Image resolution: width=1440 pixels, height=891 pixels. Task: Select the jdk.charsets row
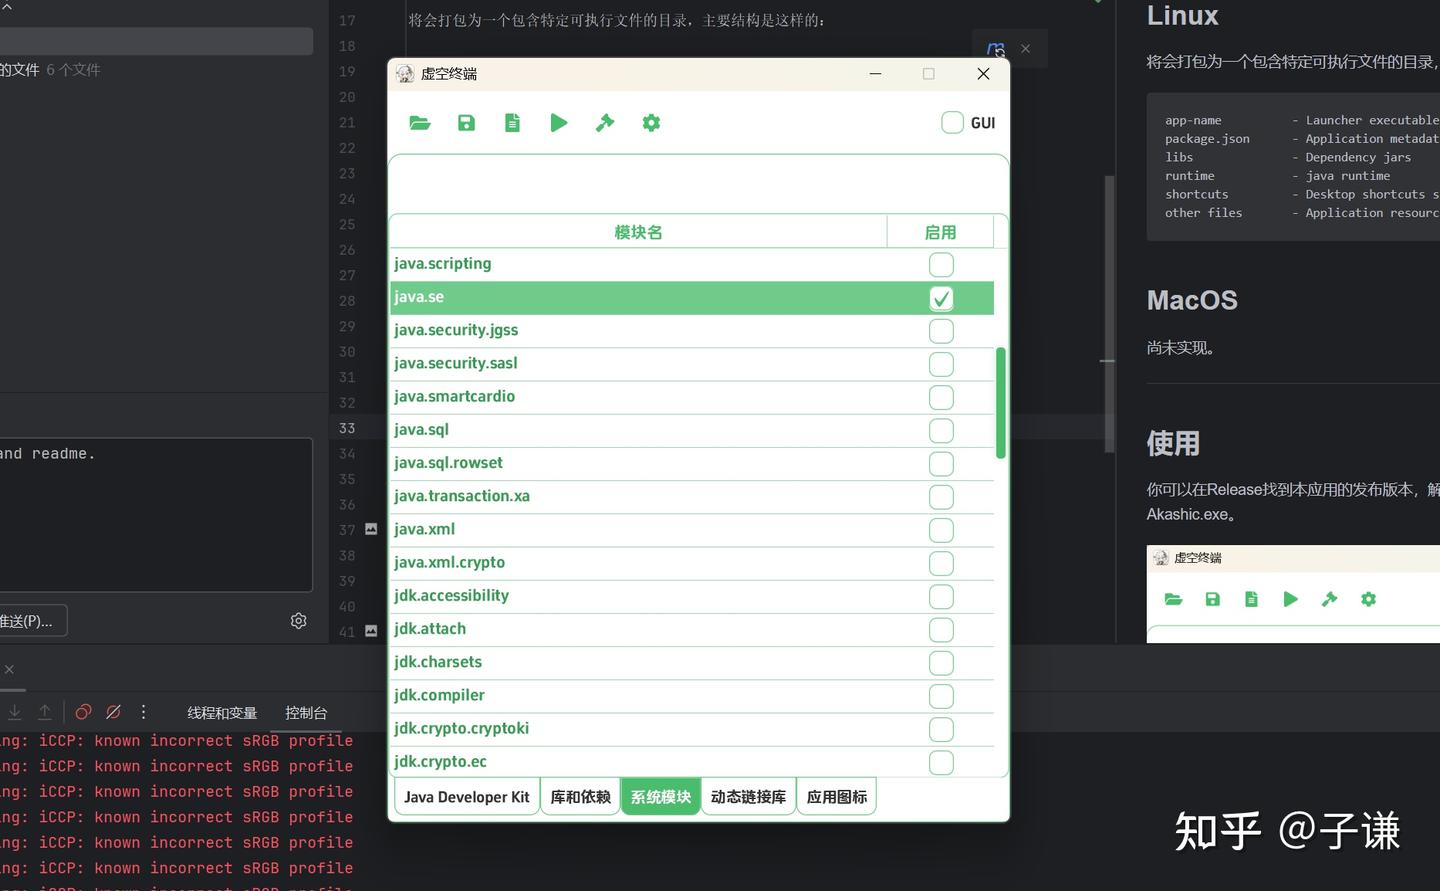click(x=692, y=662)
